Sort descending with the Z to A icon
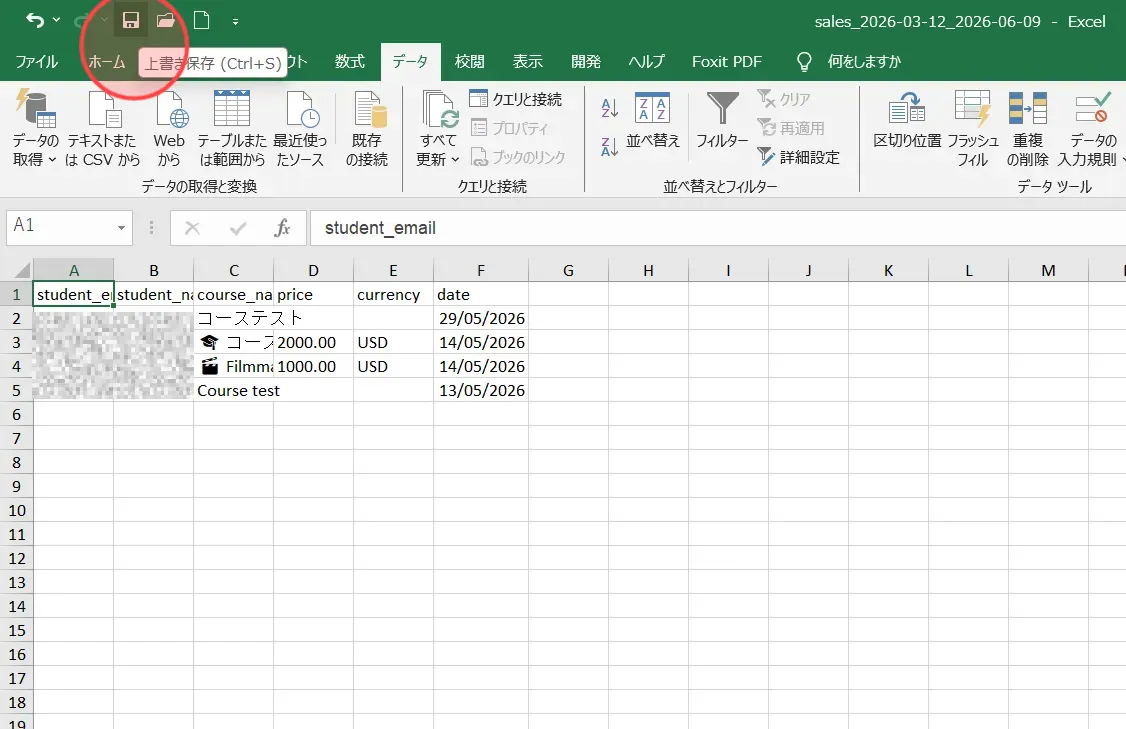This screenshot has width=1126, height=729. (x=610, y=147)
